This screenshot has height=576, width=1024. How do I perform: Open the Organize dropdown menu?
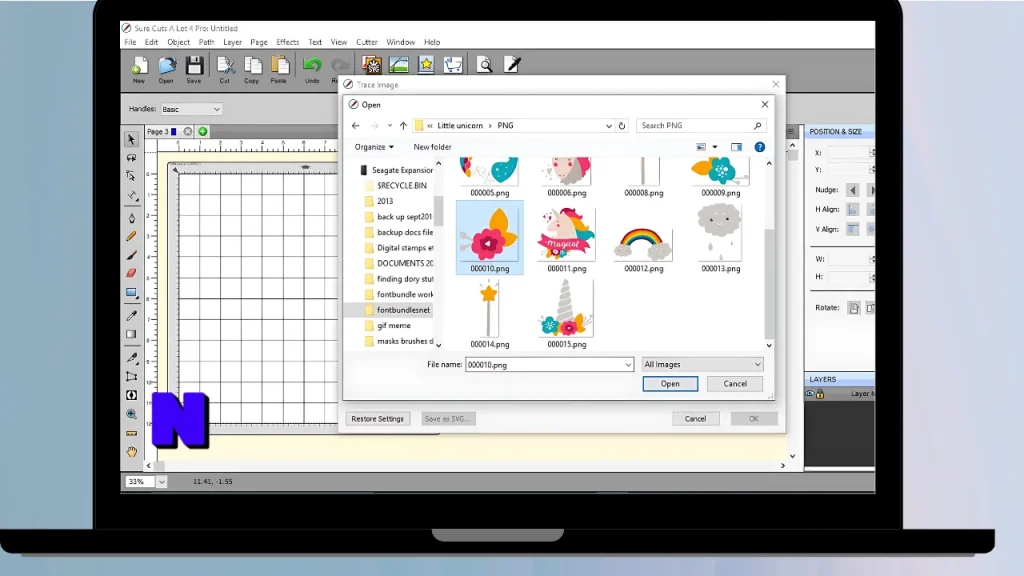[374, 147]
